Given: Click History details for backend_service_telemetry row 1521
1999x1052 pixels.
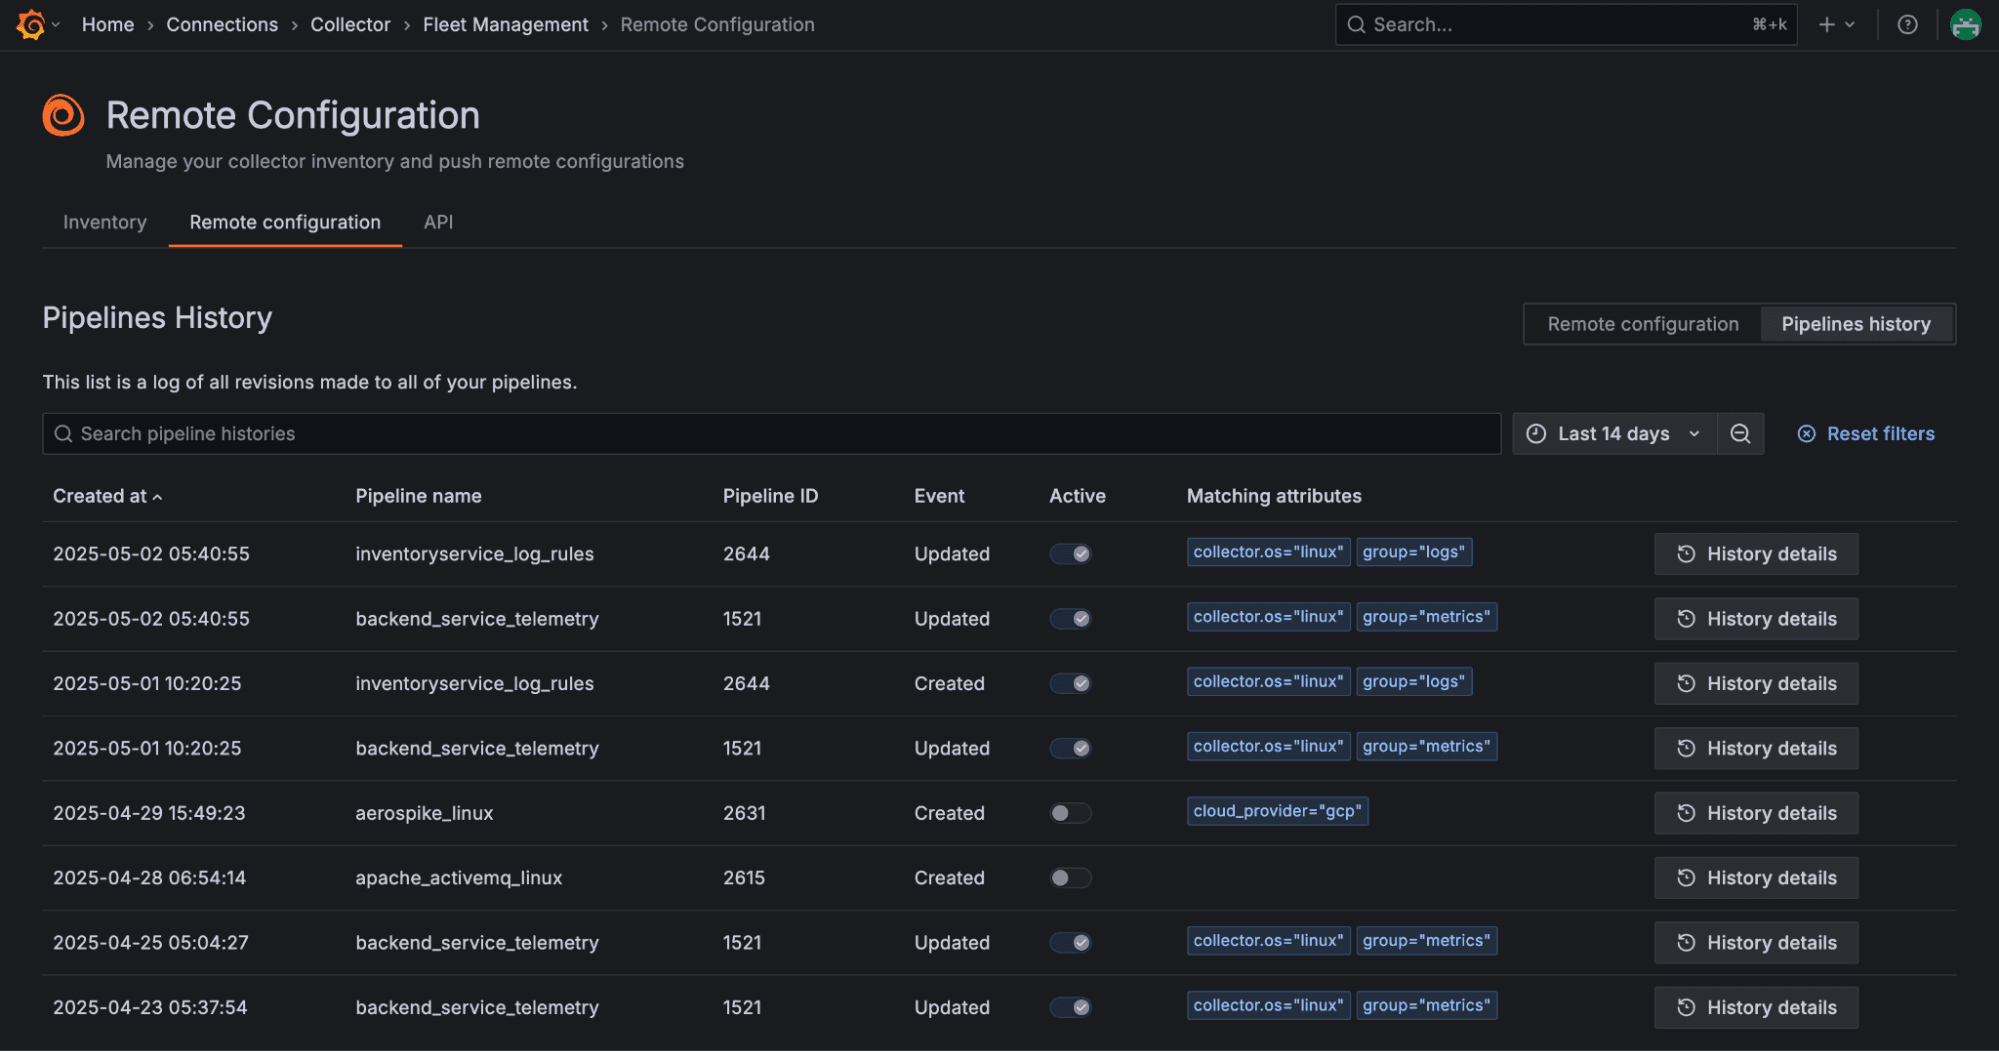Looking at the screenshot, I should 1755,618.
